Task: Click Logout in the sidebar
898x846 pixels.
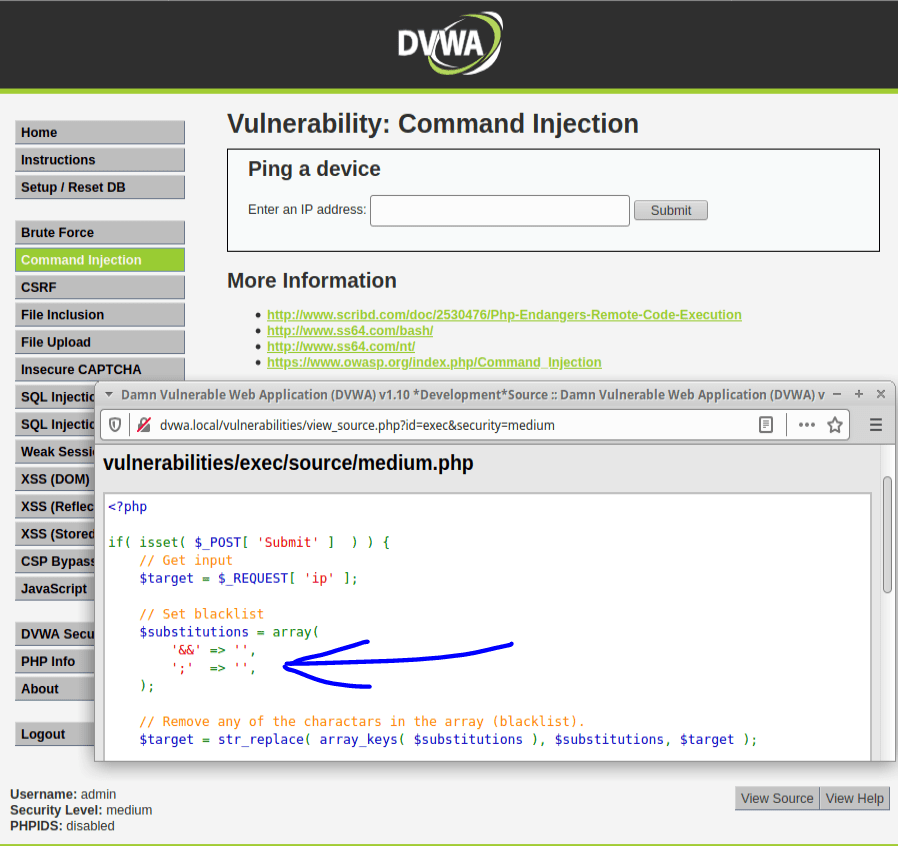Action: [100, 734]
